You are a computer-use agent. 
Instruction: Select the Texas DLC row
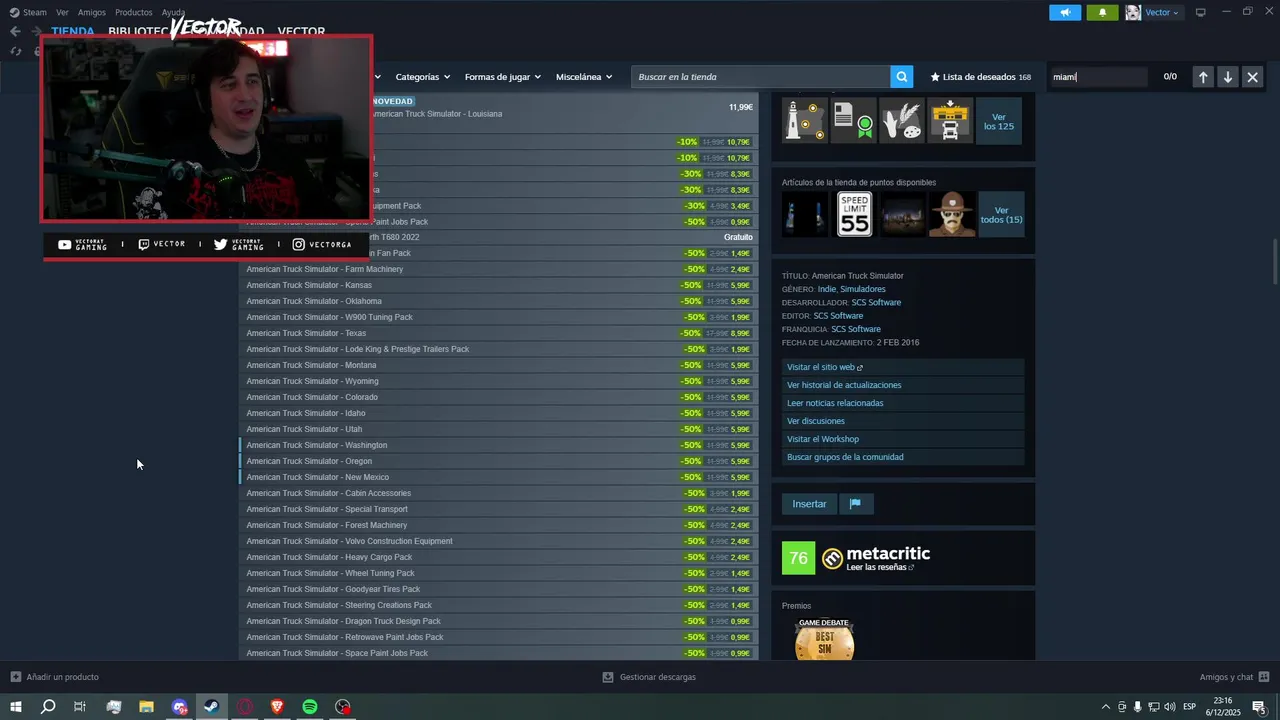click(x=498, y=333)
